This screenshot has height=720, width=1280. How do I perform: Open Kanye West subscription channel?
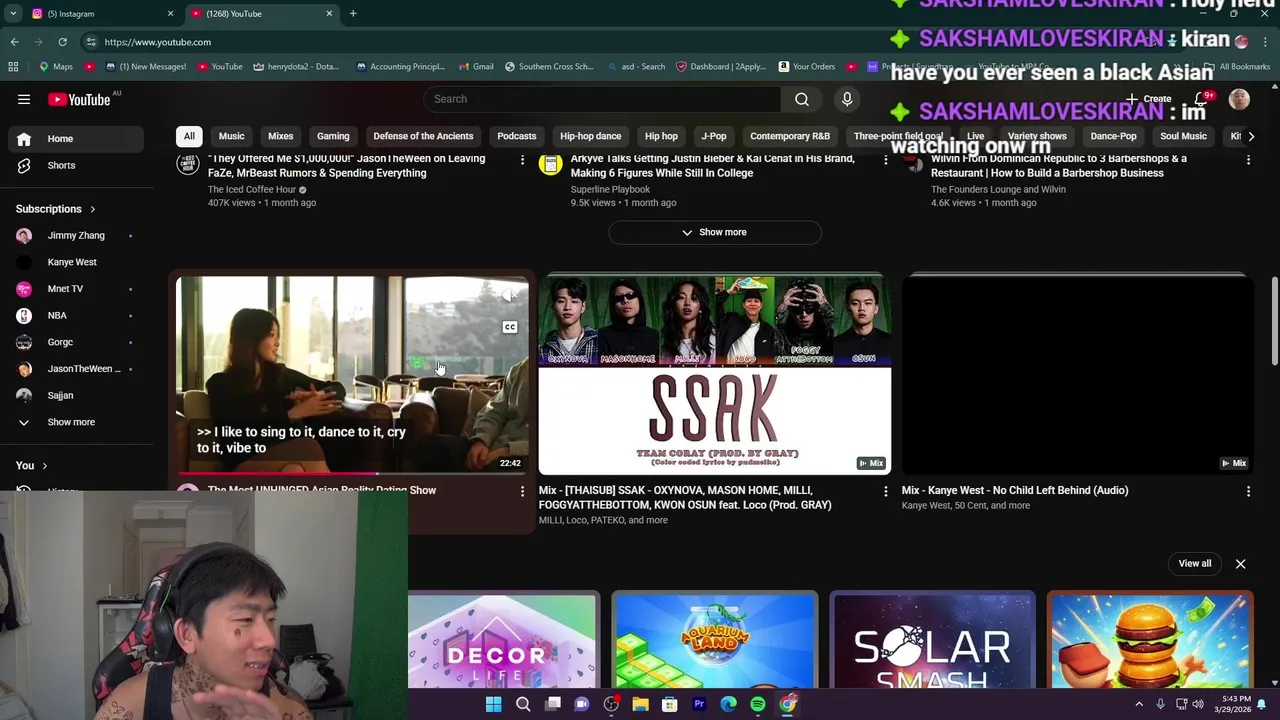pyautogui.click(x=77, y=262)
